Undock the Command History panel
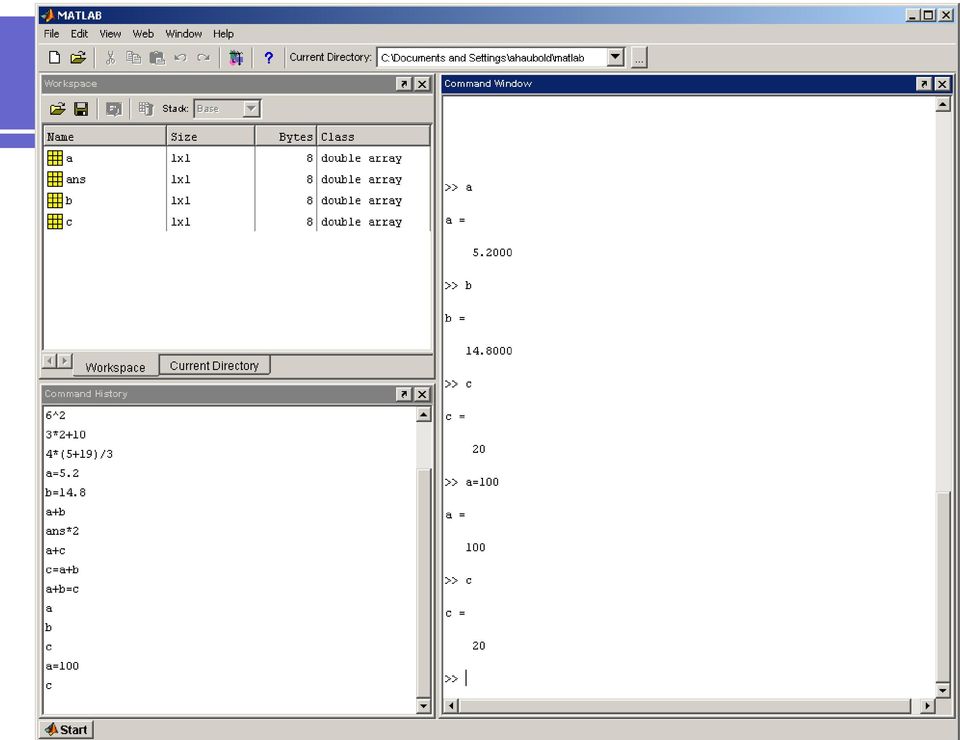This screenshot has width=960, height=740. [x=404, y=394]
